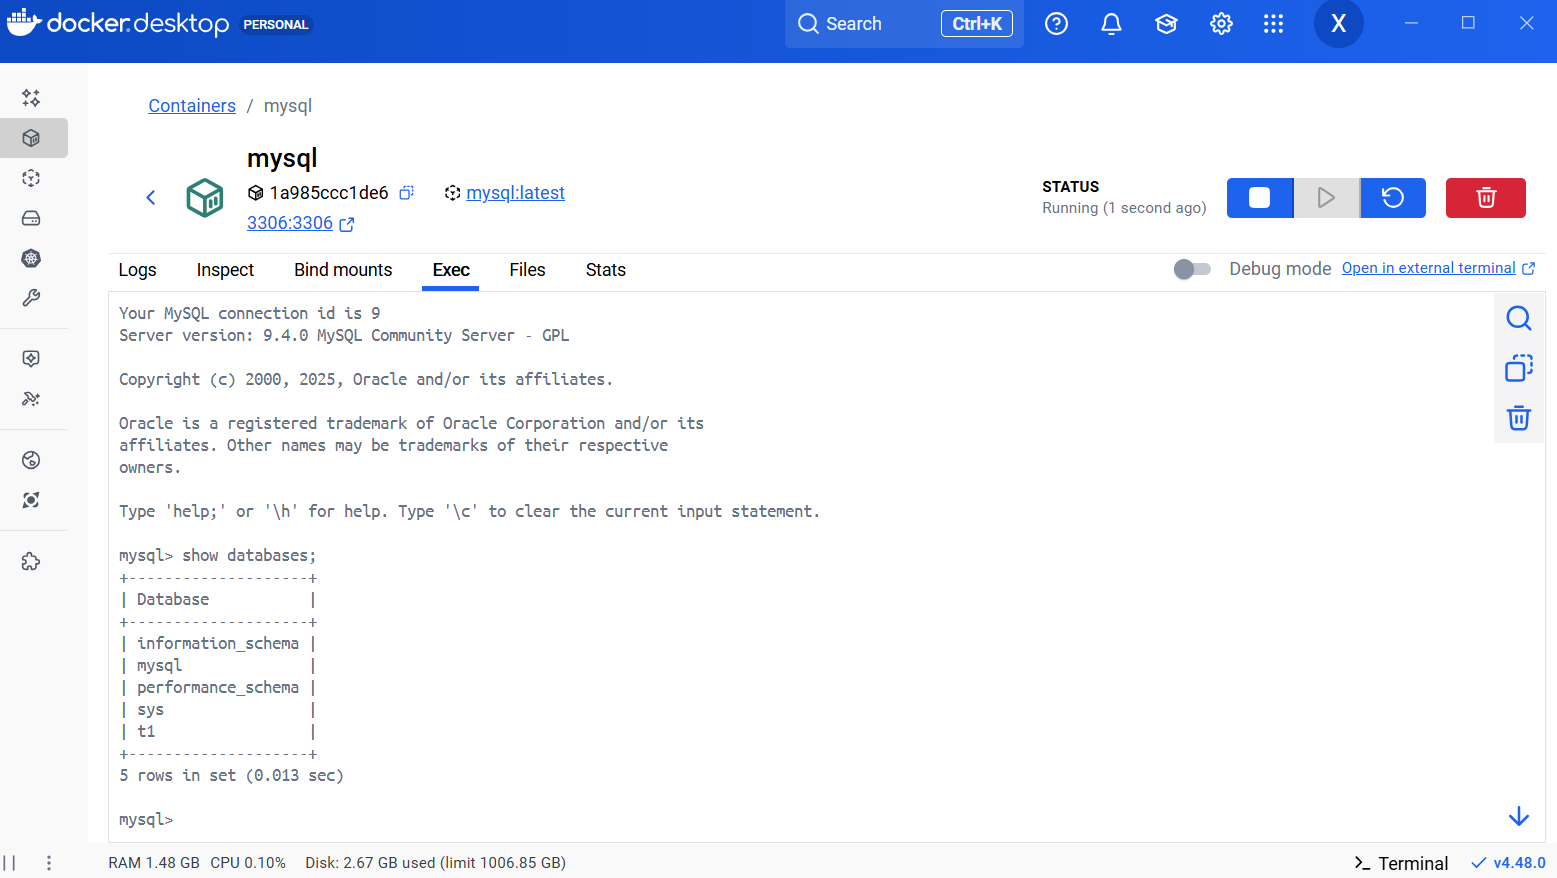1557x878 pixels.
Task: Toggle Debug mode switch
Action: tap(1192, 269)
